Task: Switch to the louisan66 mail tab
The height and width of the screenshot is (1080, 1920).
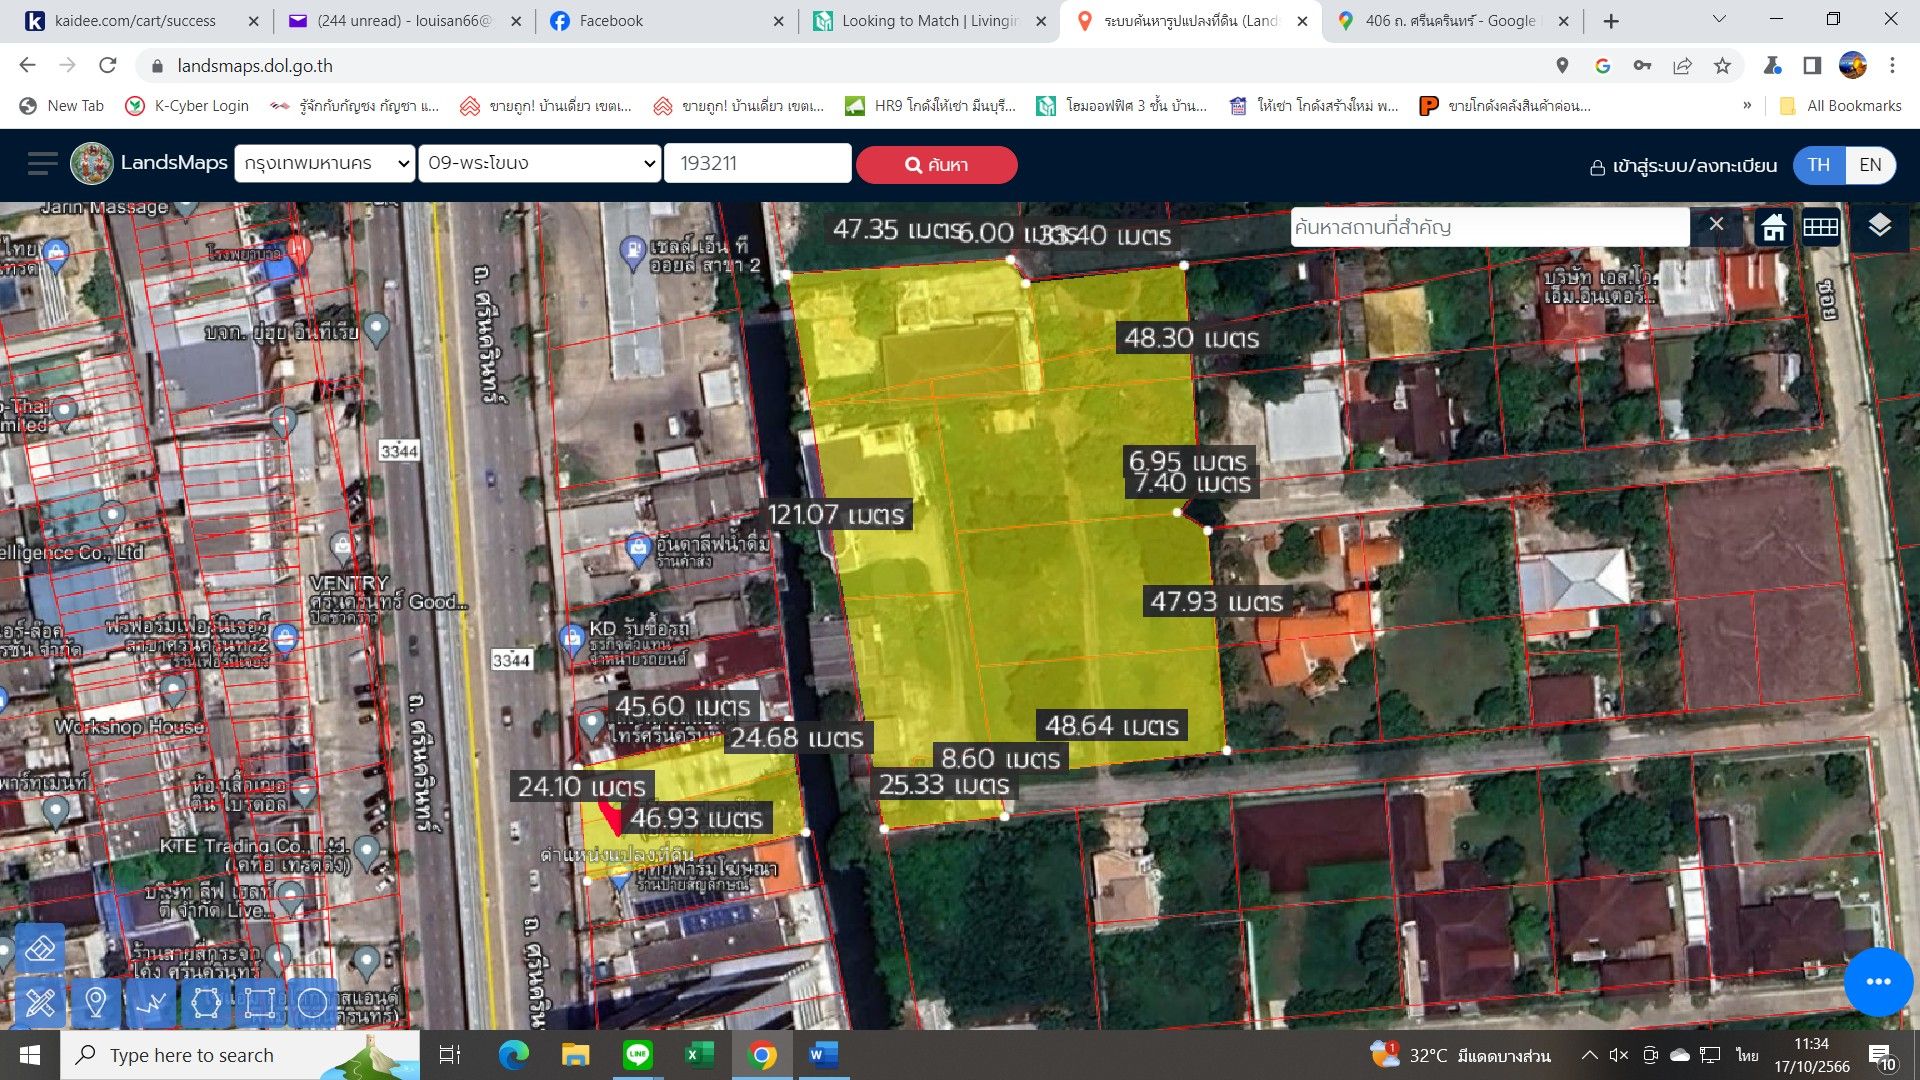Action: point(404,20)
